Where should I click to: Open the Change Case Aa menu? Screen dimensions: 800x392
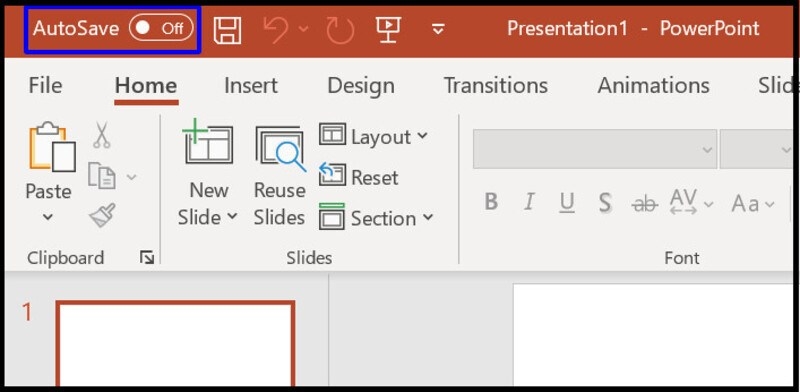[x=753, y=204]
